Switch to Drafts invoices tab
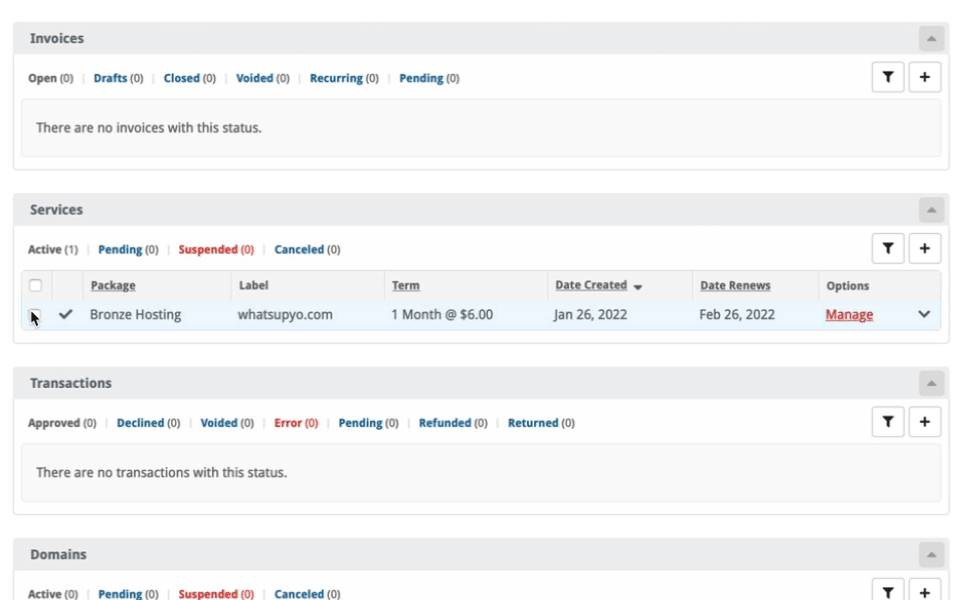 pos(110,78)
